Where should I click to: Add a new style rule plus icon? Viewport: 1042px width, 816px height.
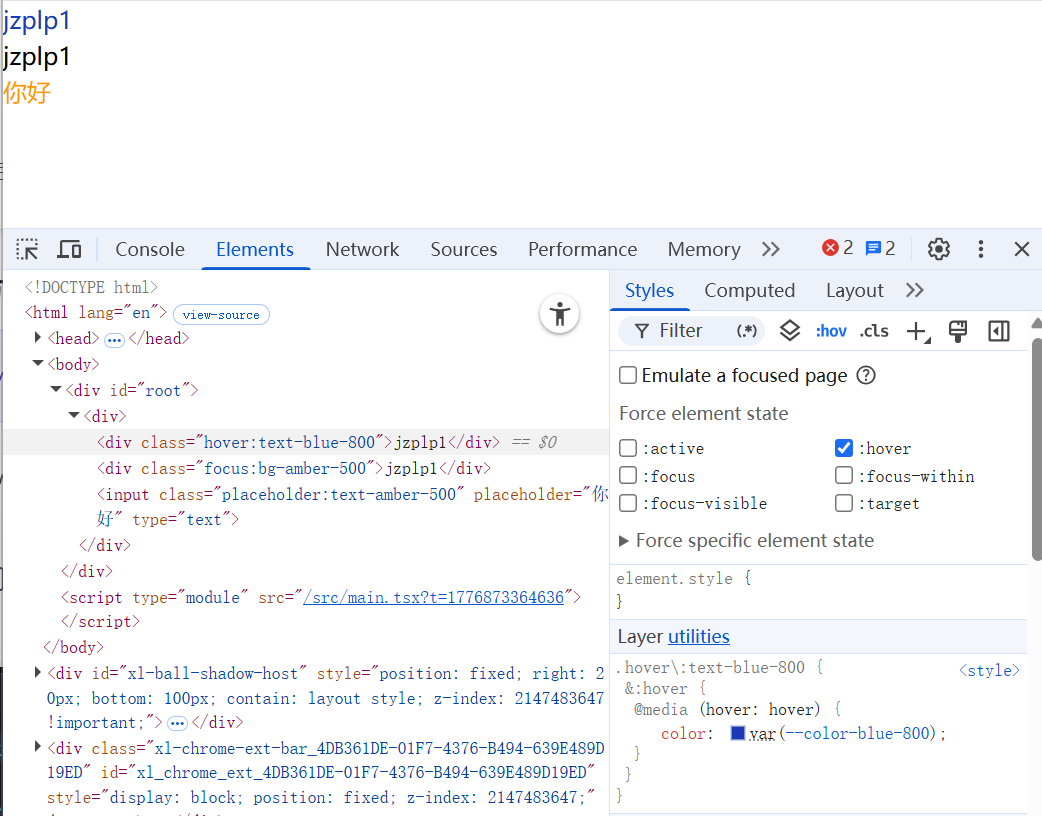[918, 331]
